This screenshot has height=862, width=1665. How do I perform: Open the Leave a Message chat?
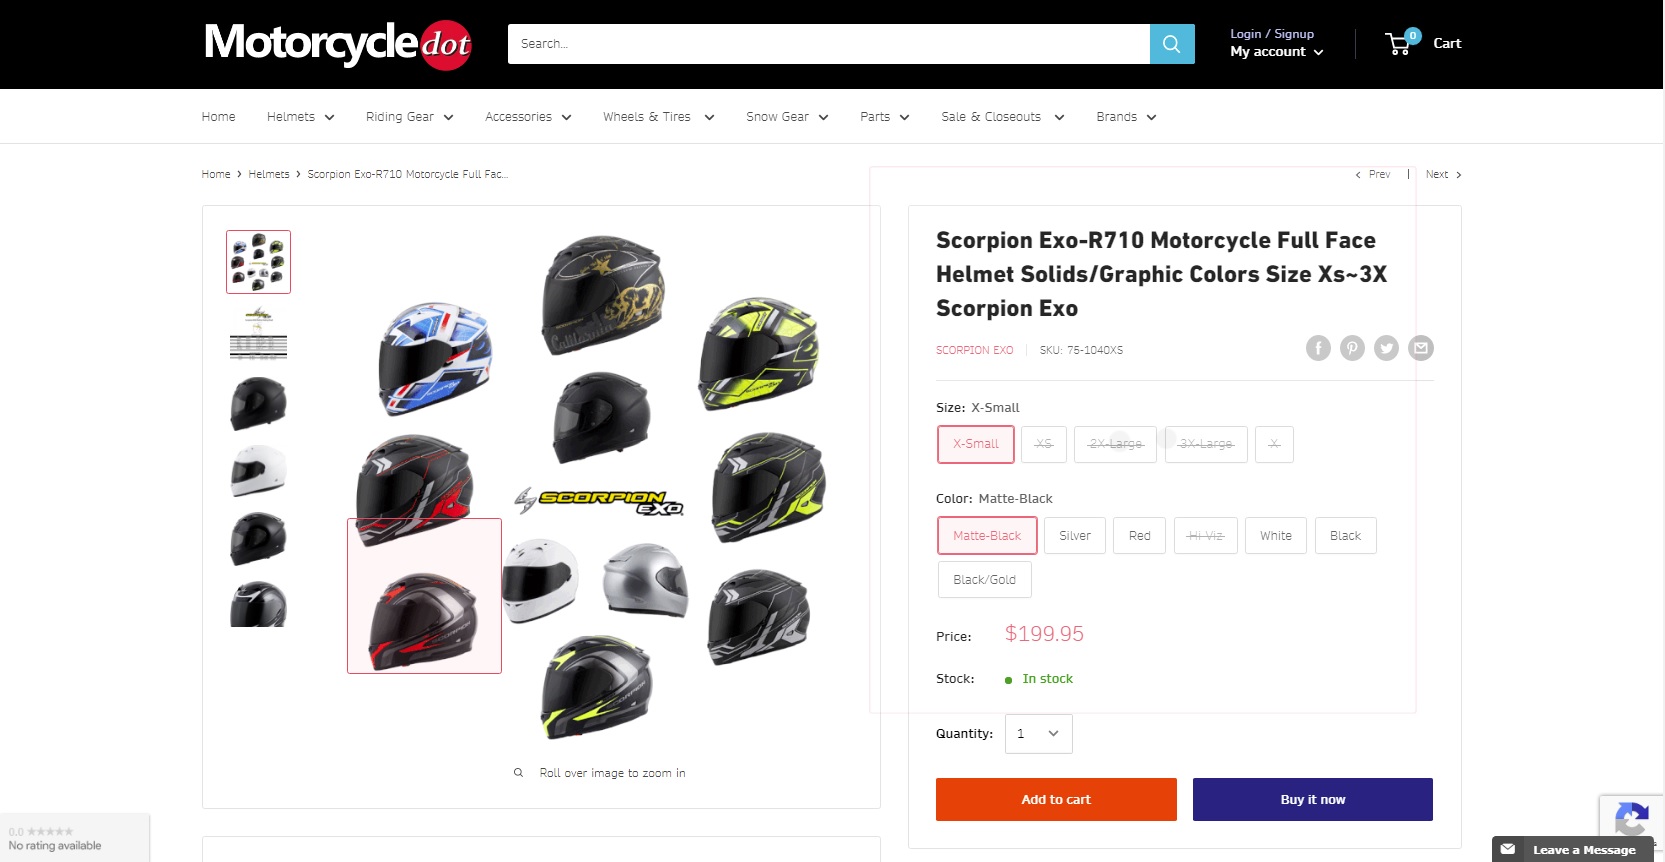[x=1573, y=849]
